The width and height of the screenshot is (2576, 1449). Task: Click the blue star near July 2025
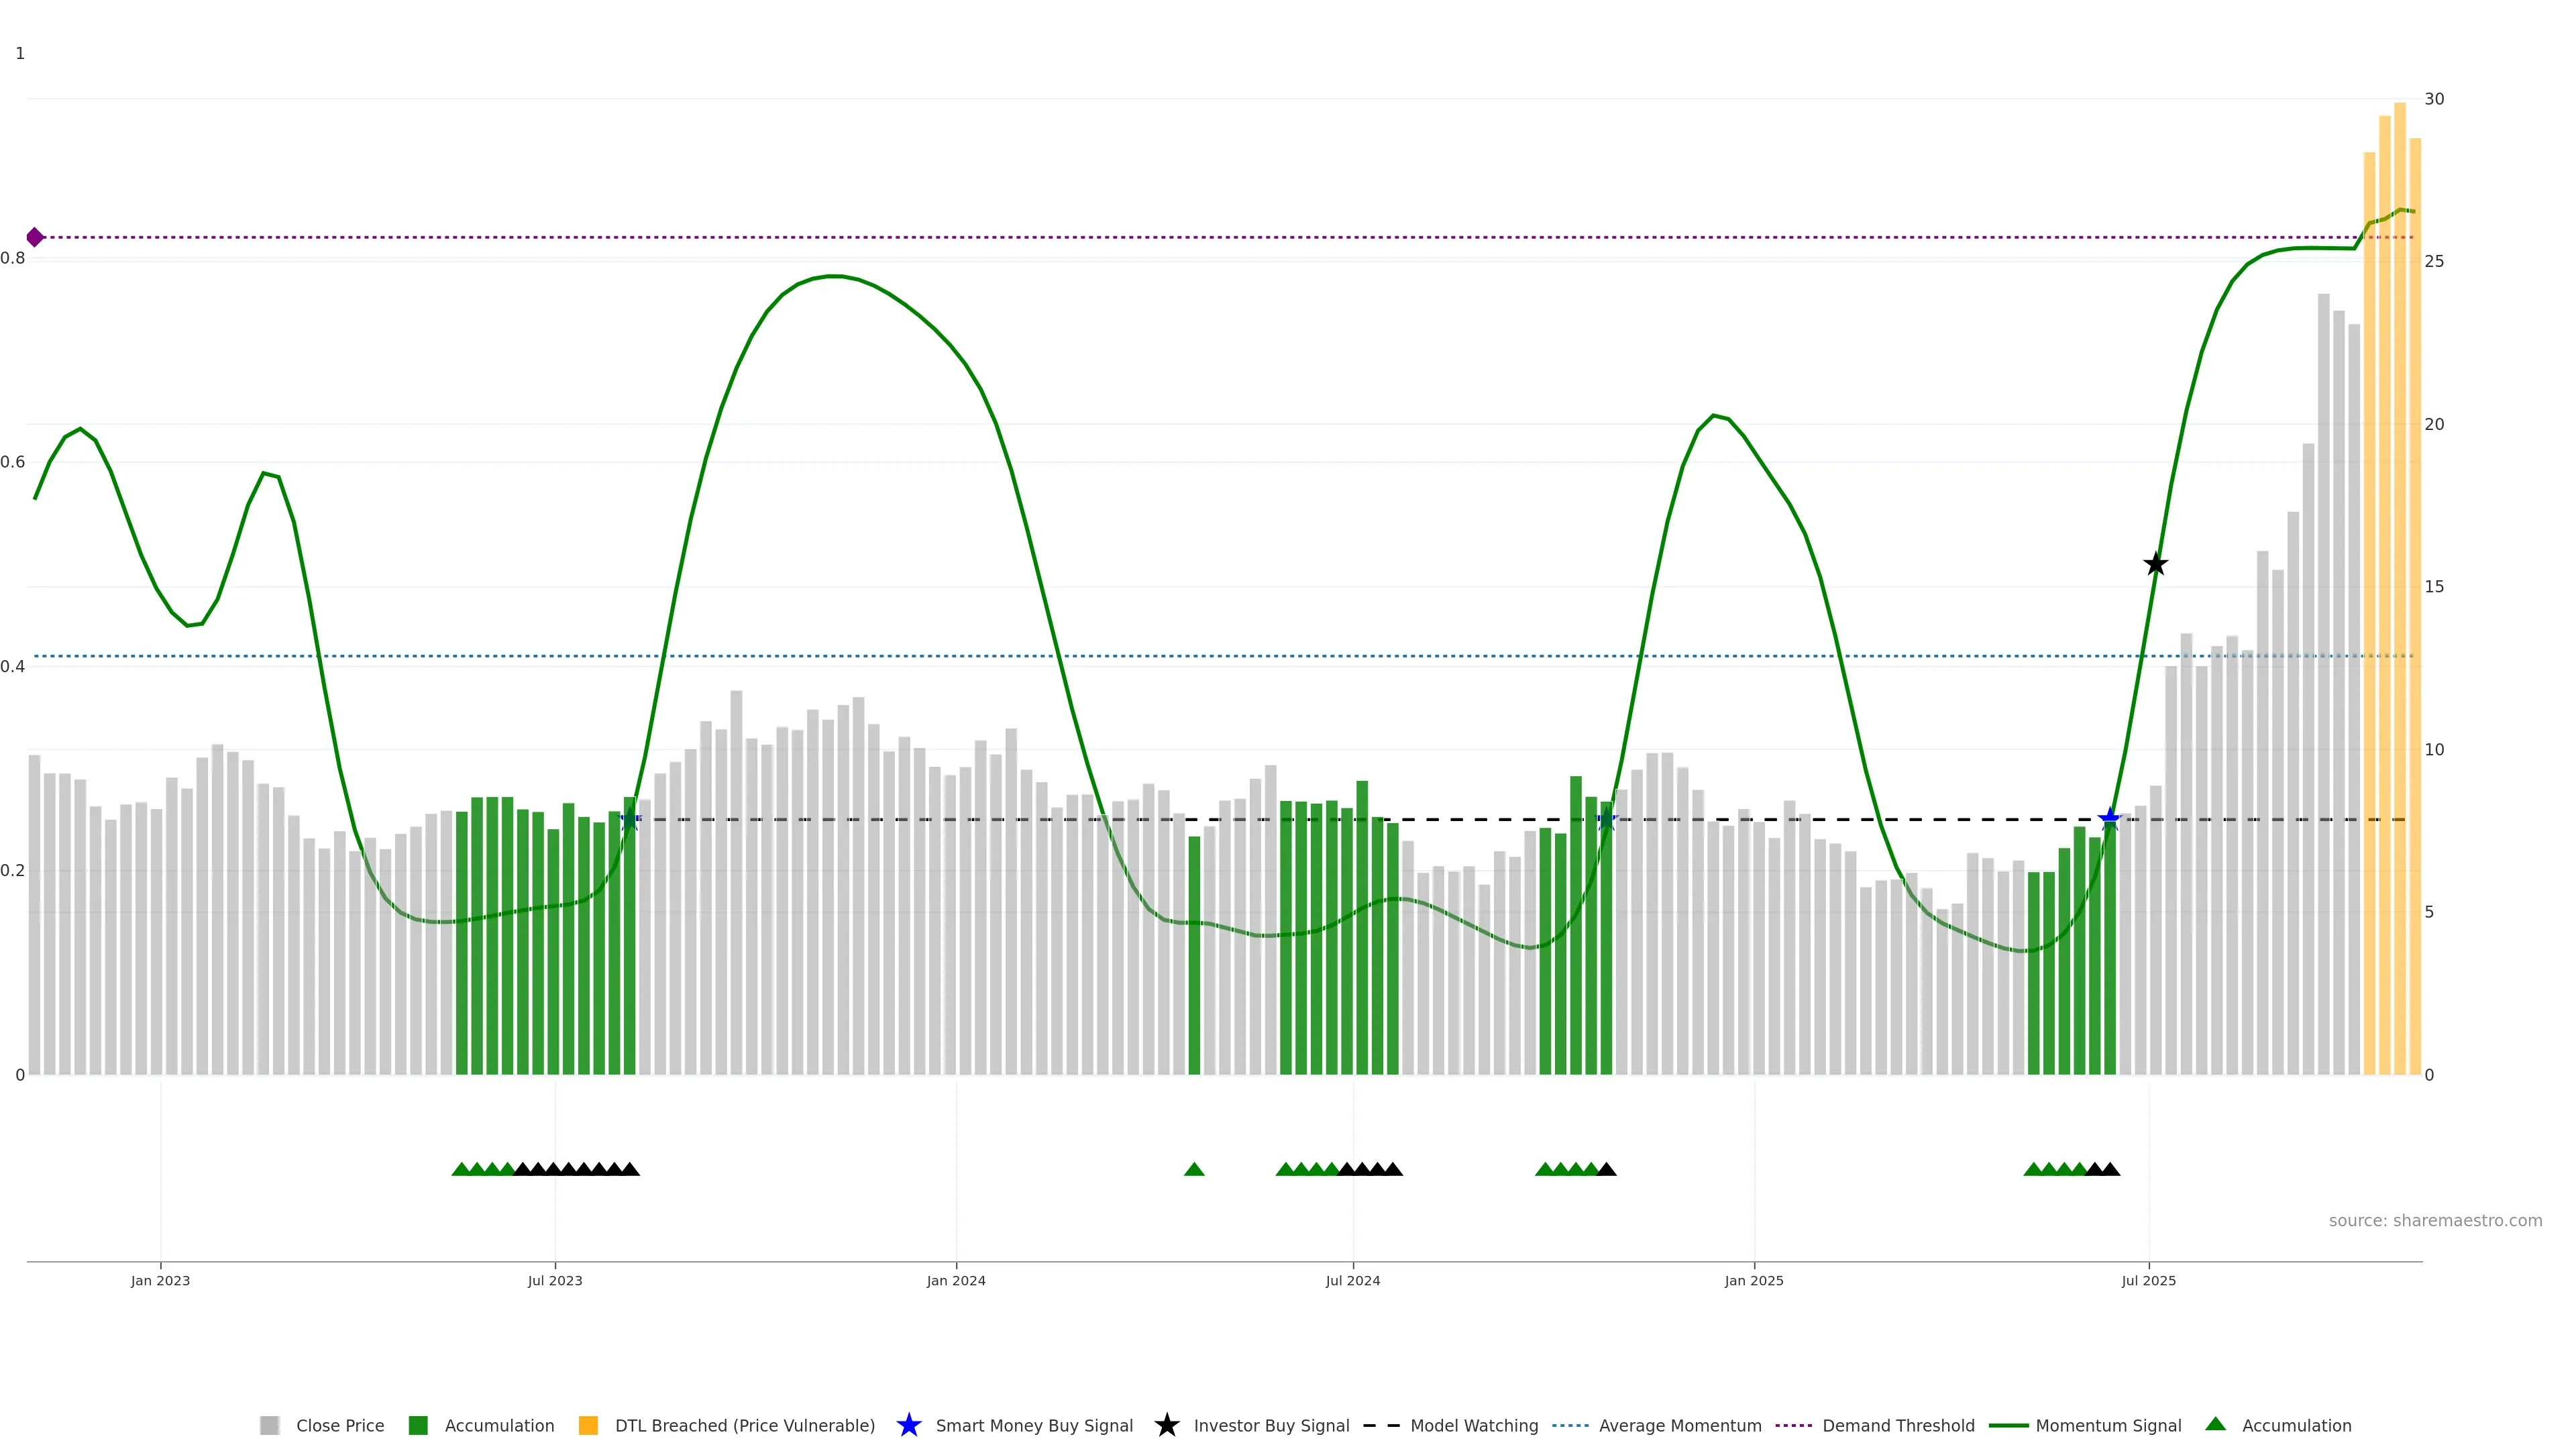(2109, 820)
